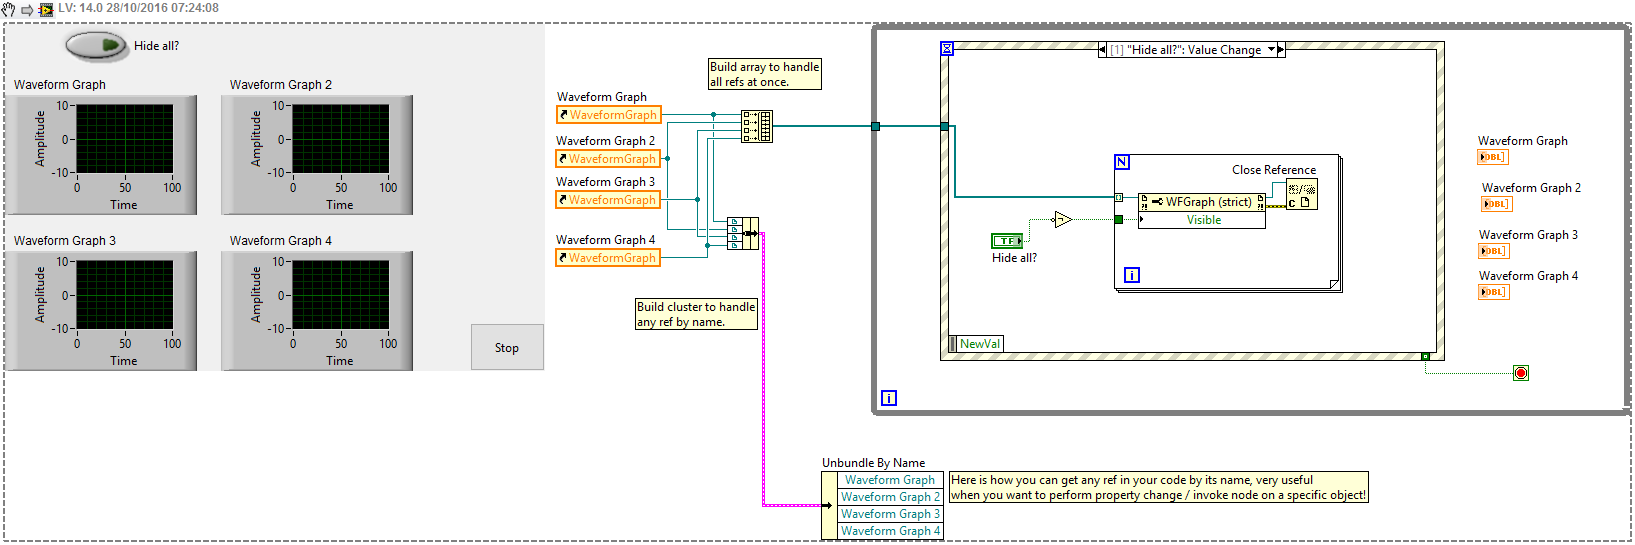Select Waveform Graph 2 reference node
This screenshot has height=545, width=1635.
[x=608, y=159]
